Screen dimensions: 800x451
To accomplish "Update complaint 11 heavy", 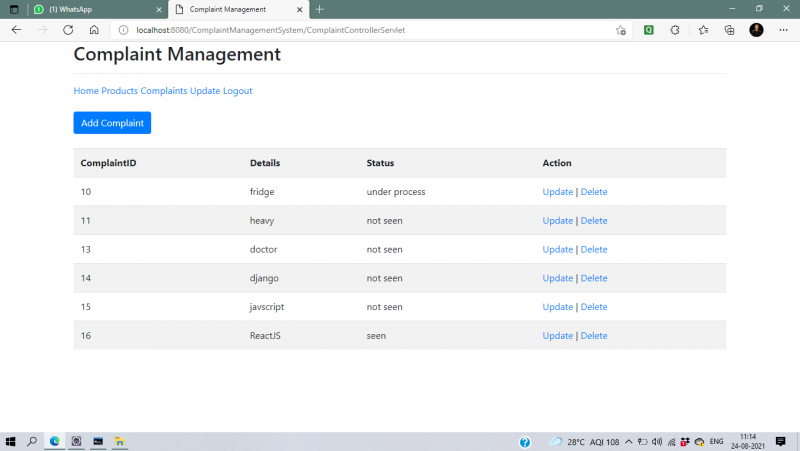I will pyautogui.click(x=558, y=221).
